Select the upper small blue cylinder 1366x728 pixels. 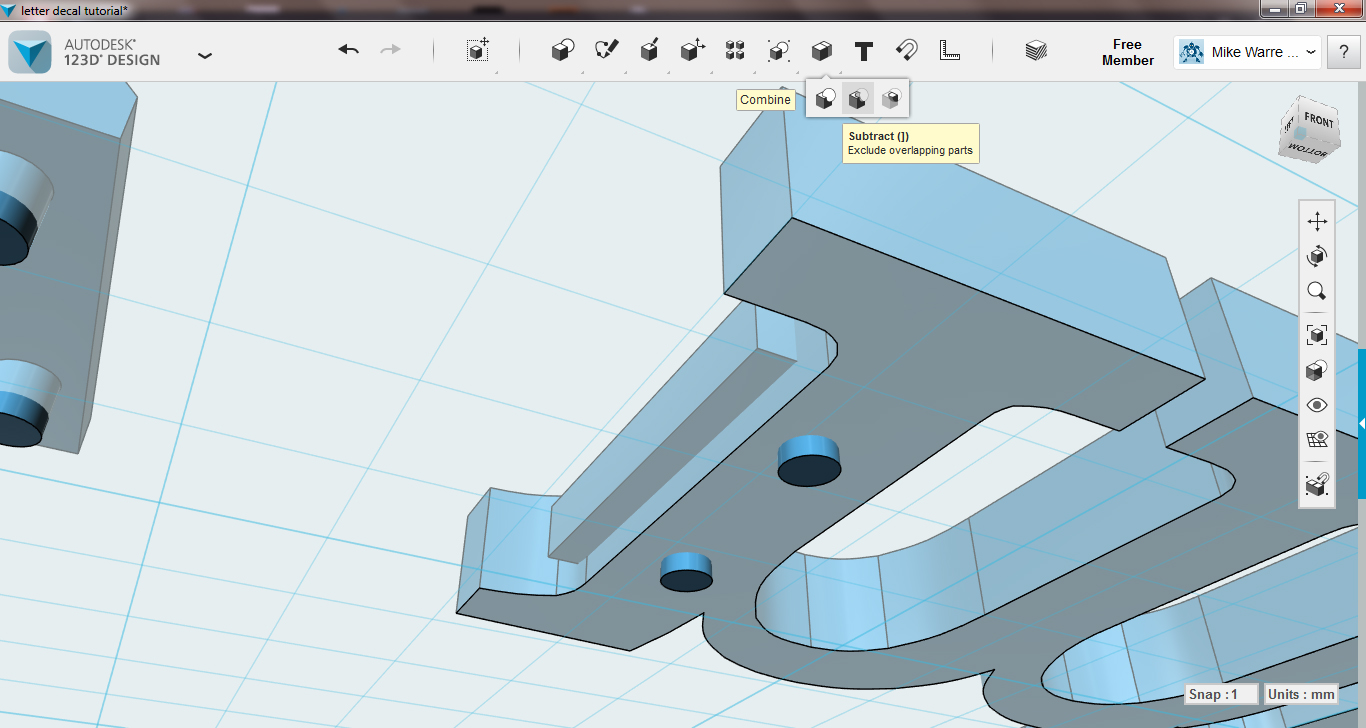pyautogui.click(x=809, y=461)
